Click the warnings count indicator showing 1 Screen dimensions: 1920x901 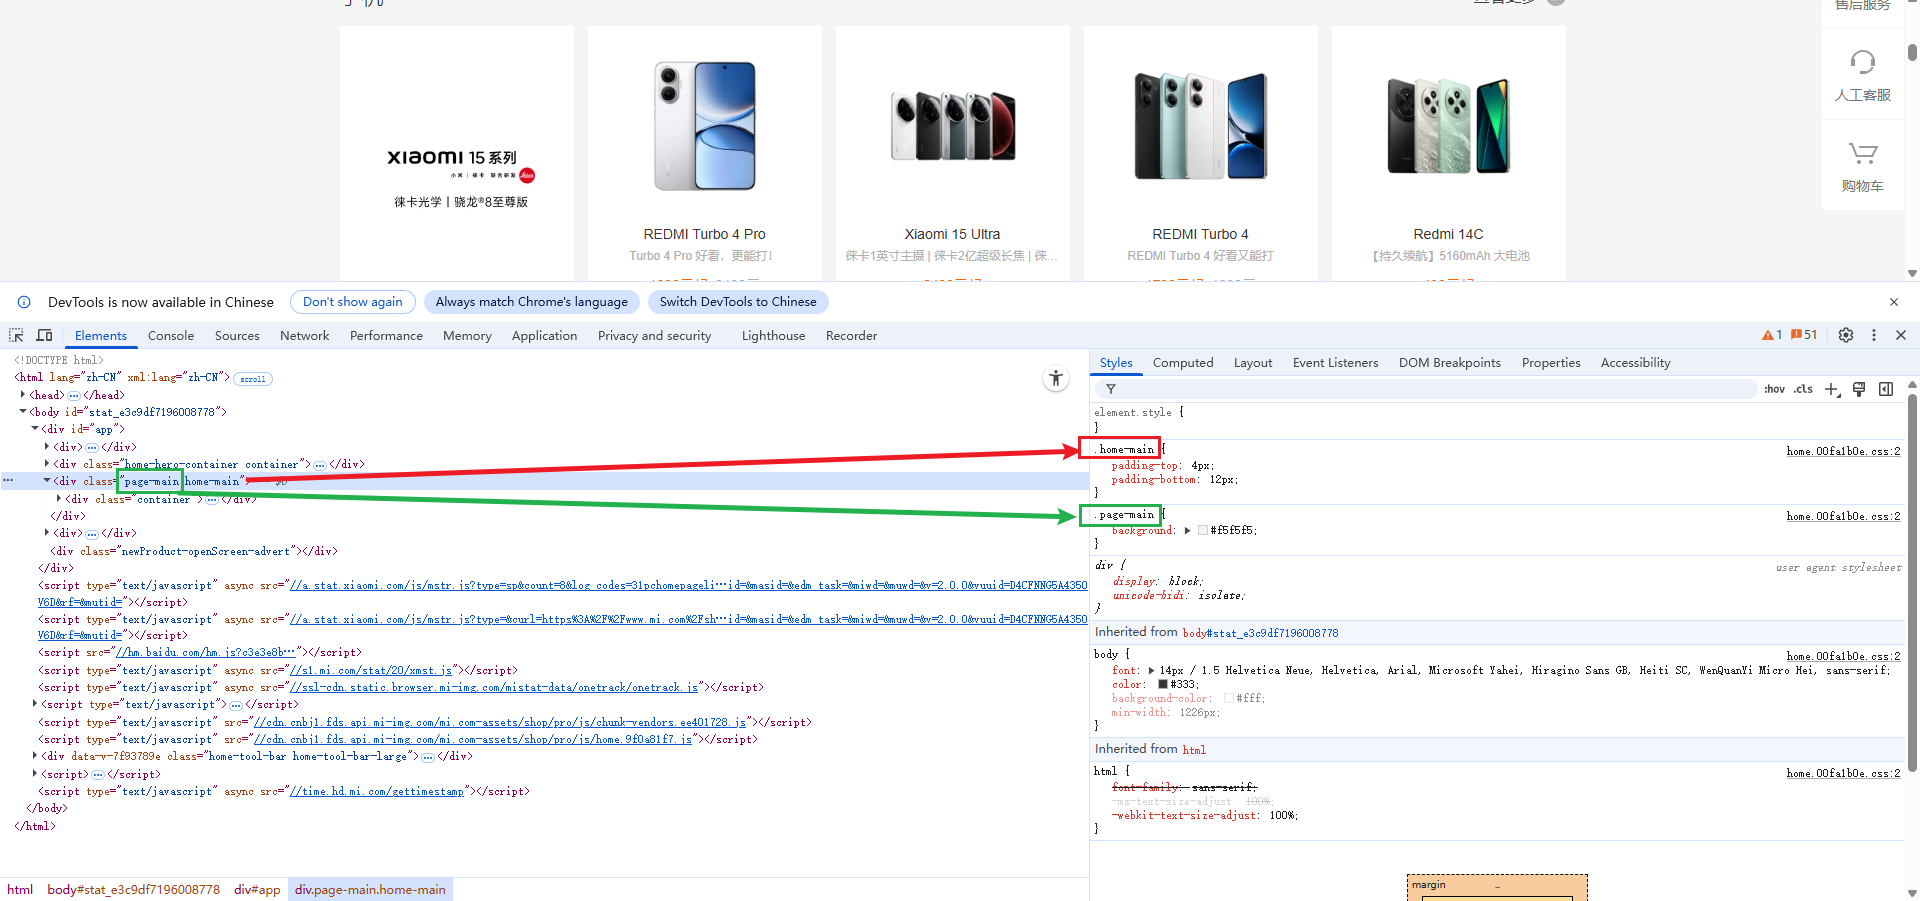click(x=1772, y=335)
